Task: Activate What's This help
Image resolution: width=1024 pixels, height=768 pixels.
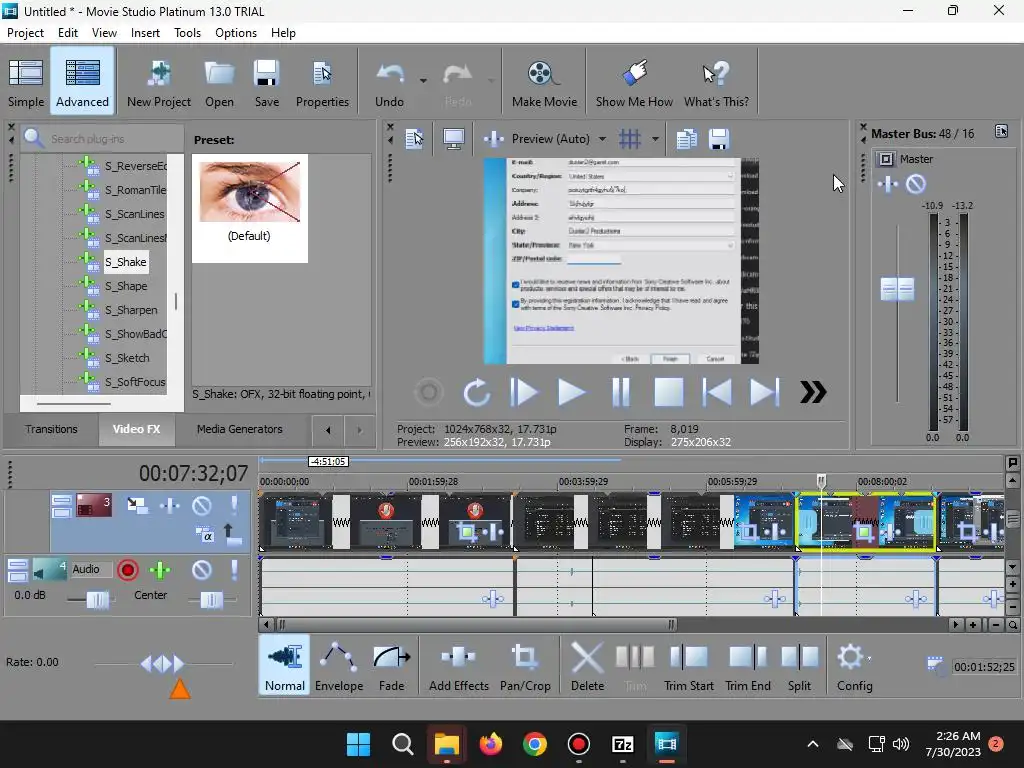Action: point(716,82)
